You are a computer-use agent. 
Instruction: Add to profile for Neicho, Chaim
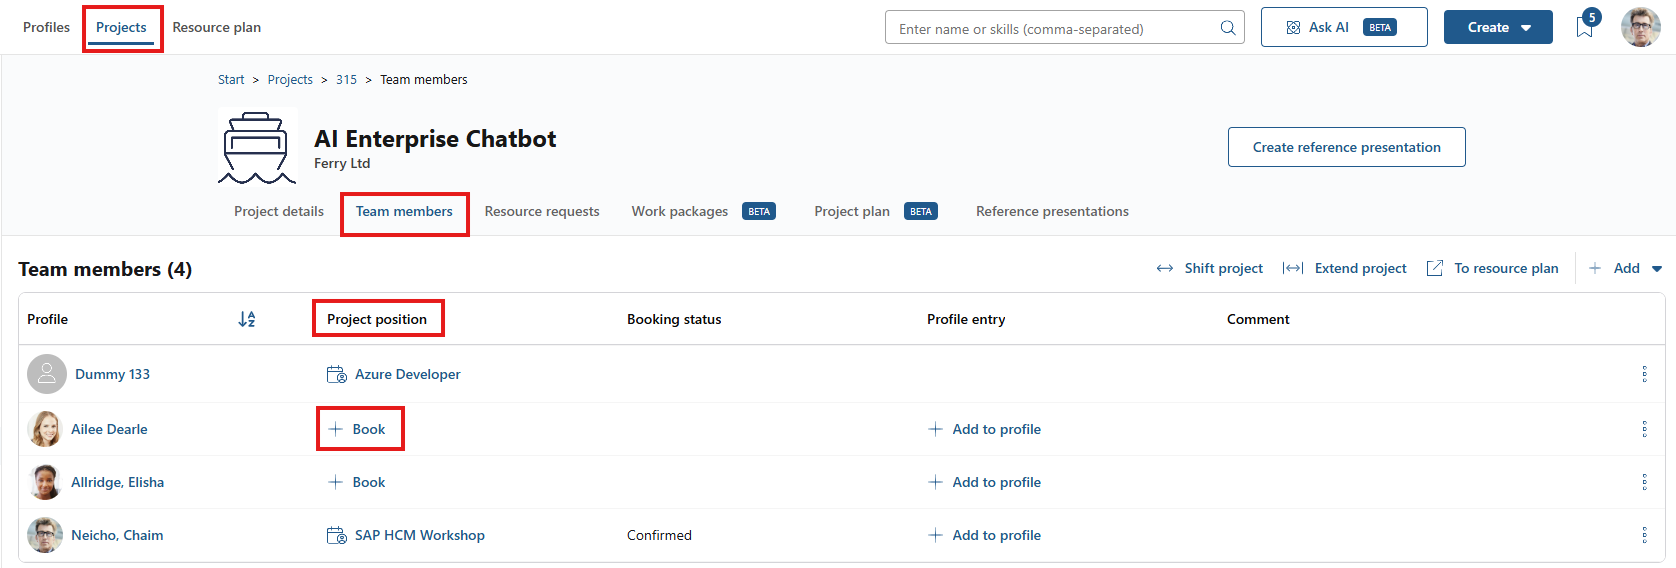pyautogui.click(x=985, y=535)
